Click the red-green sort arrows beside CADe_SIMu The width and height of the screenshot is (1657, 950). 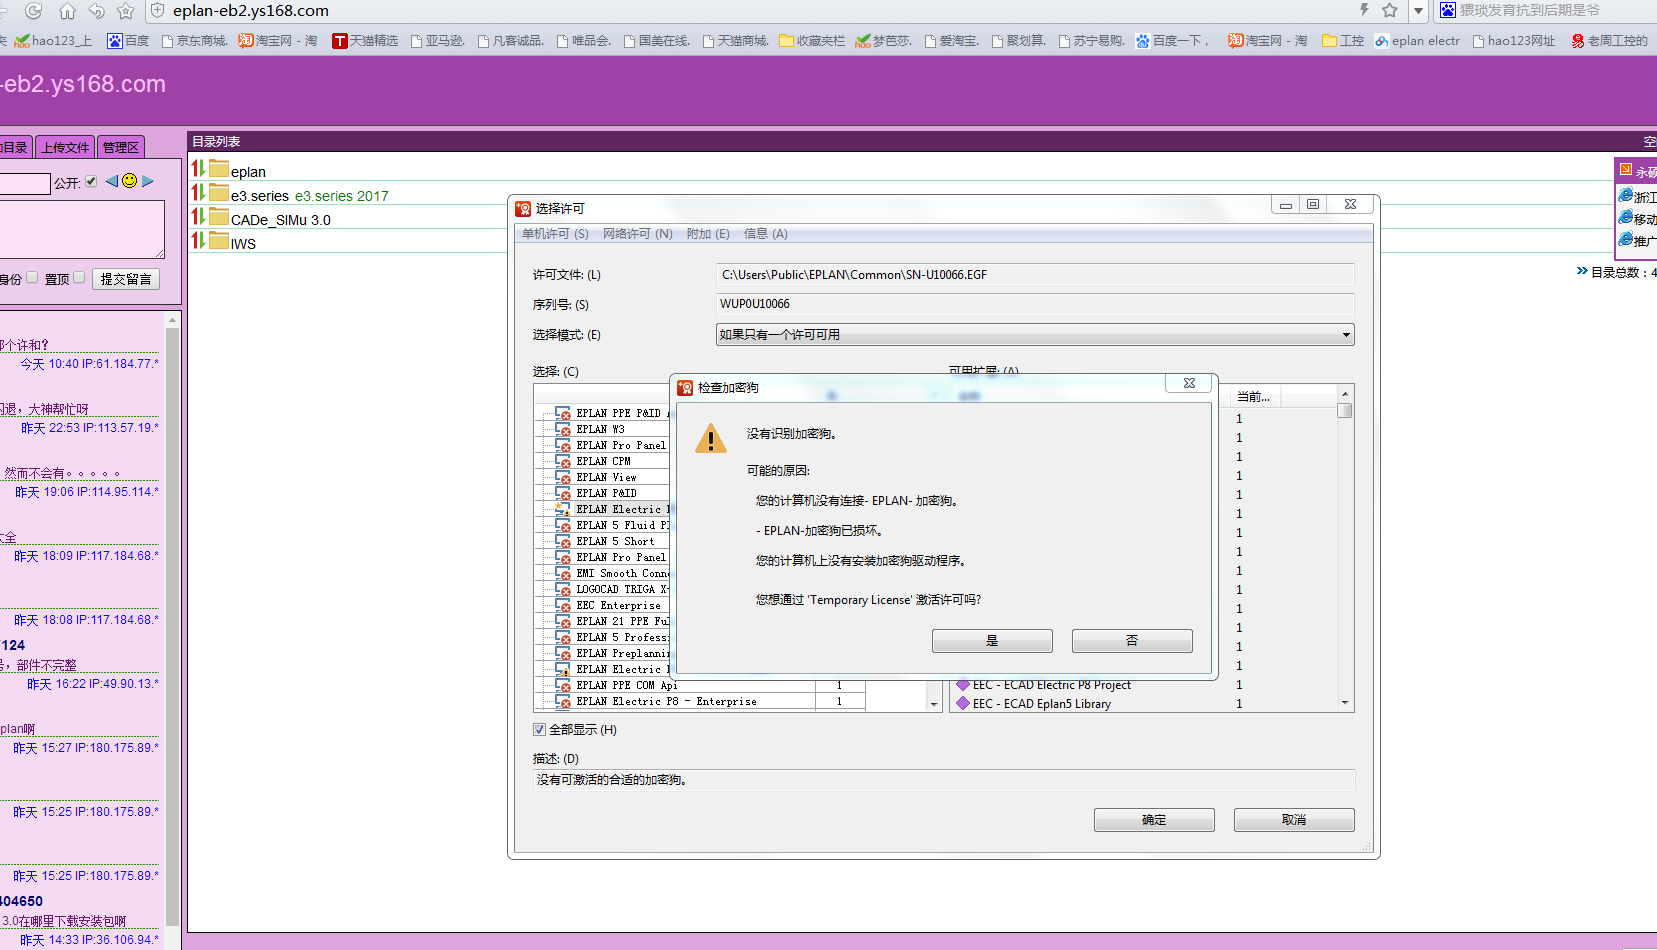[x=198, y=217]
